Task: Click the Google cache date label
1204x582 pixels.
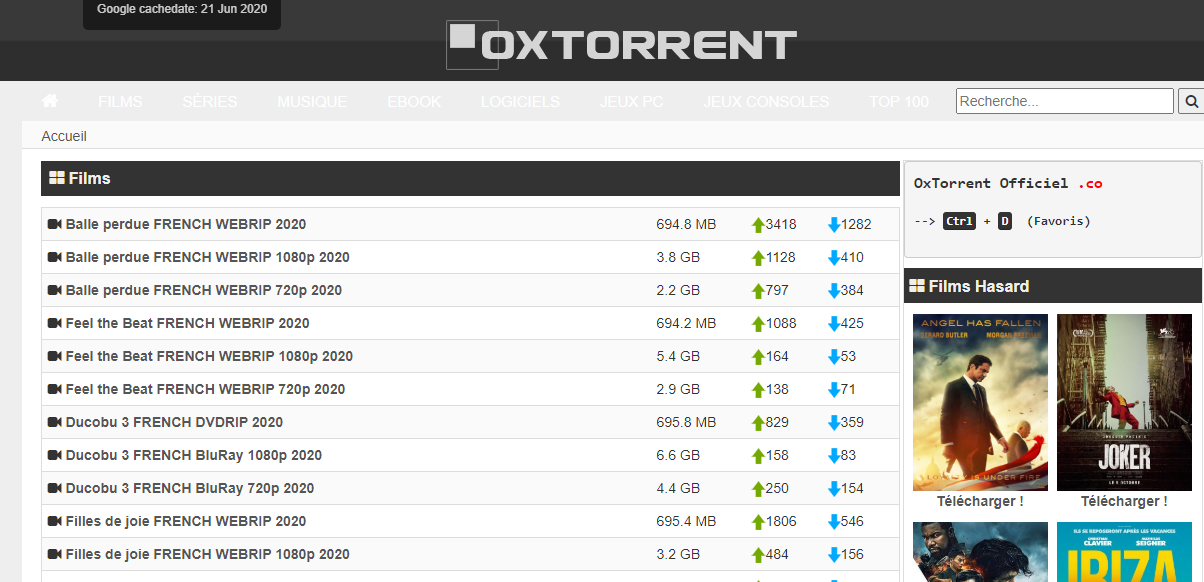Action: point(182,9)
